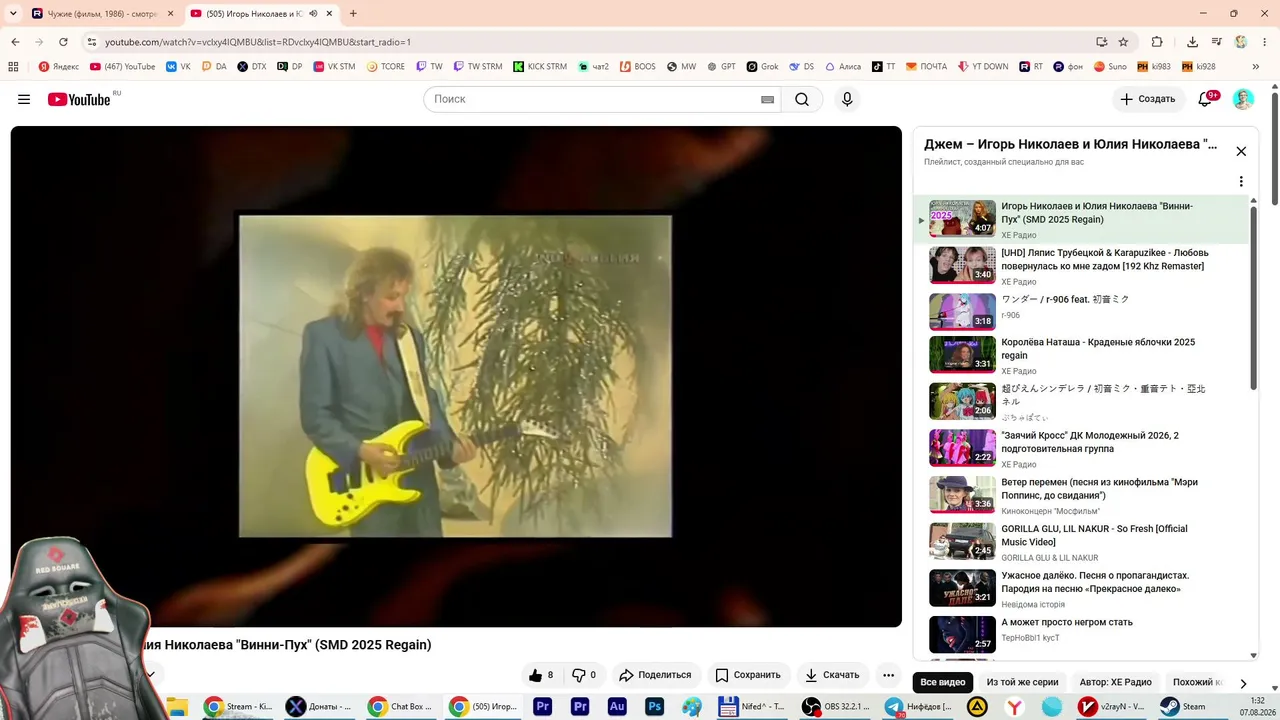Switch to the Чужие (фильм, 1986) tab
The image size is (1280, 720).
[102, 14]
